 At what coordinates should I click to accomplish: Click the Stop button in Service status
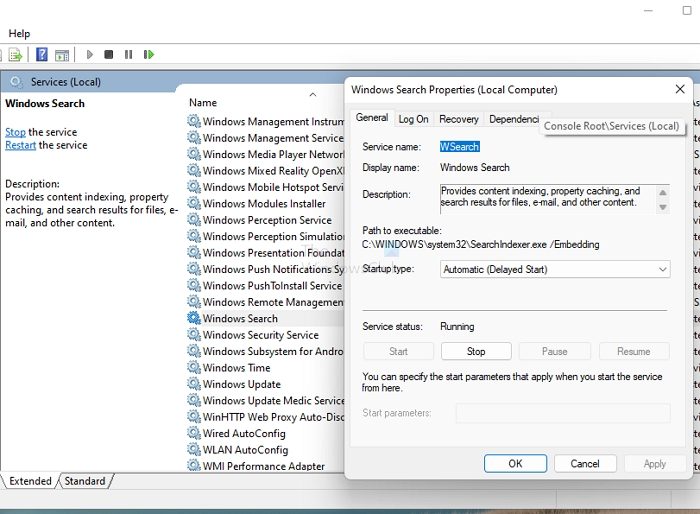coord(476,351)
